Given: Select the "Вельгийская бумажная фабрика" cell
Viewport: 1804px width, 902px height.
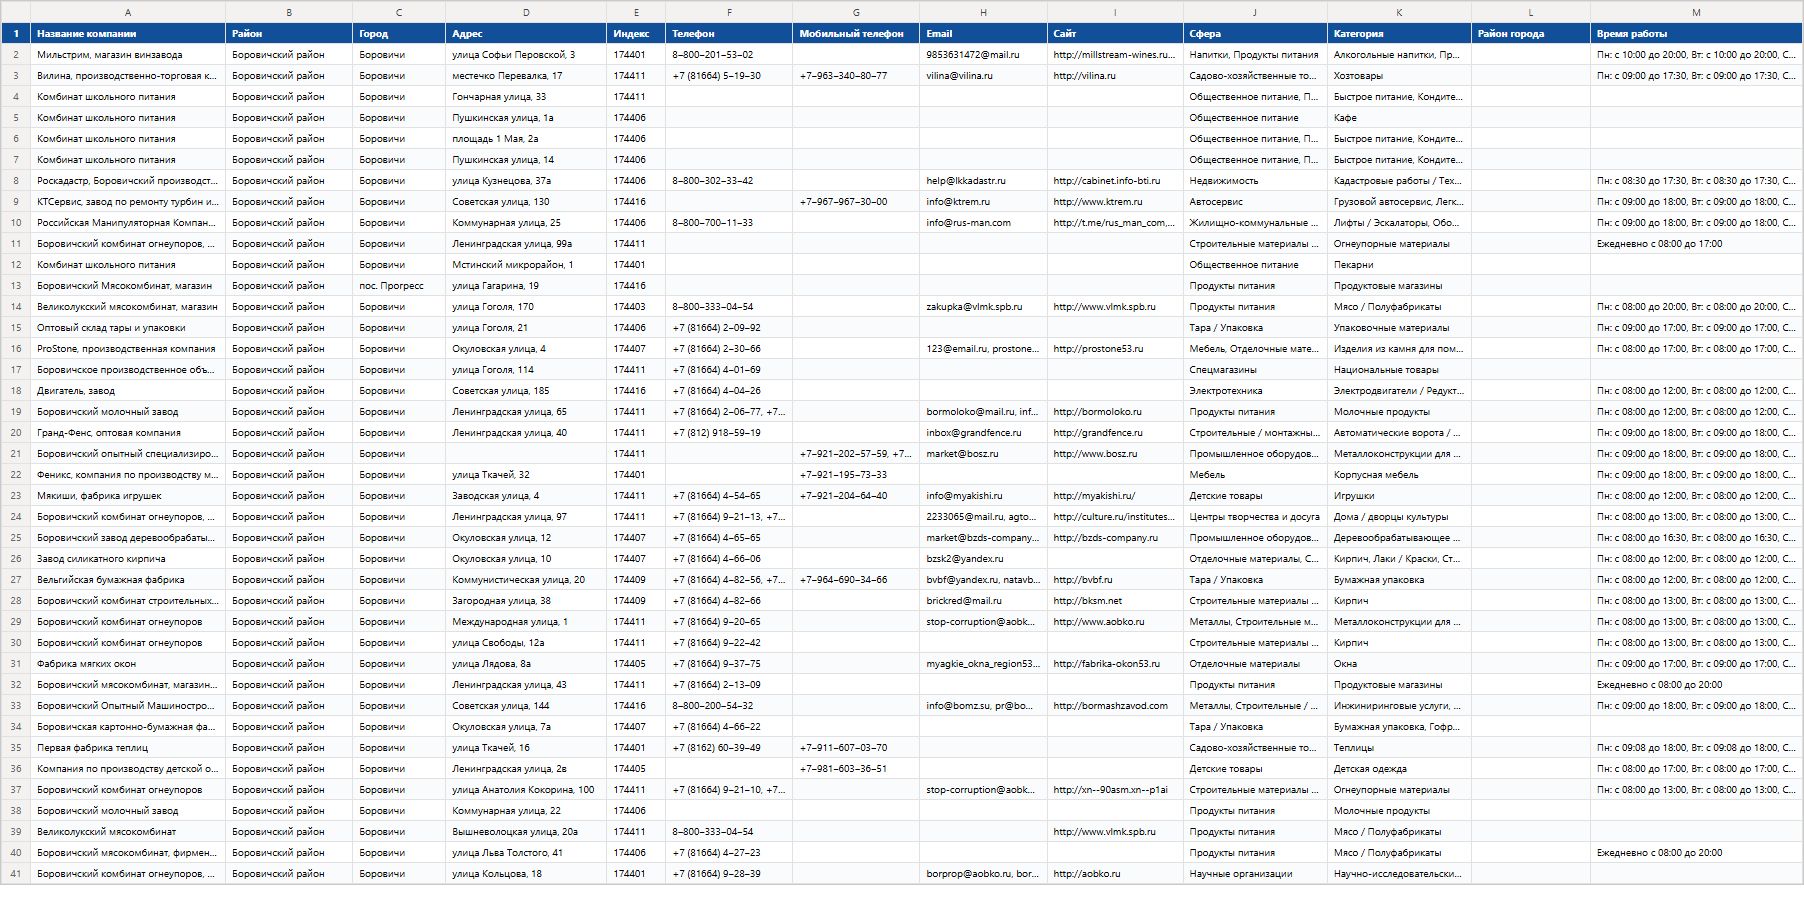Looking at the screenshot, I should pos(128,580).
